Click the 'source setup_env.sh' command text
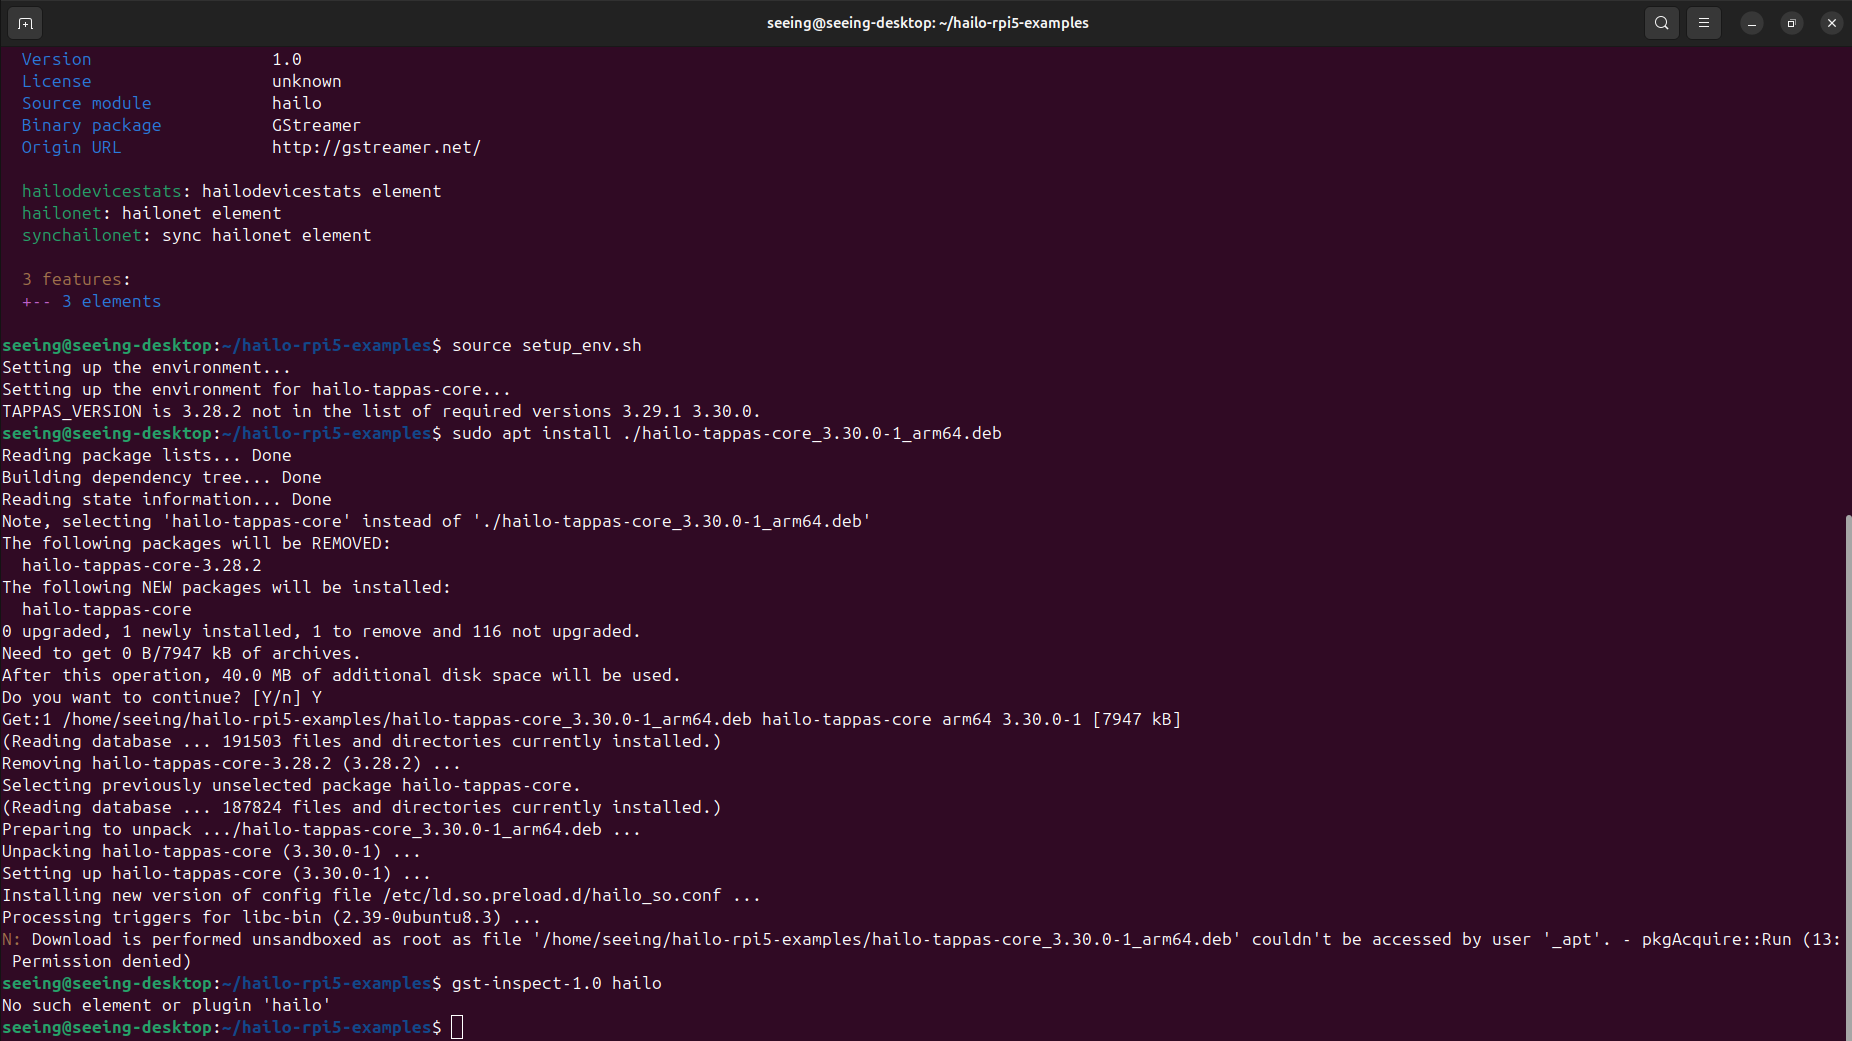The image size is (1852, 1041). point(546,345)
